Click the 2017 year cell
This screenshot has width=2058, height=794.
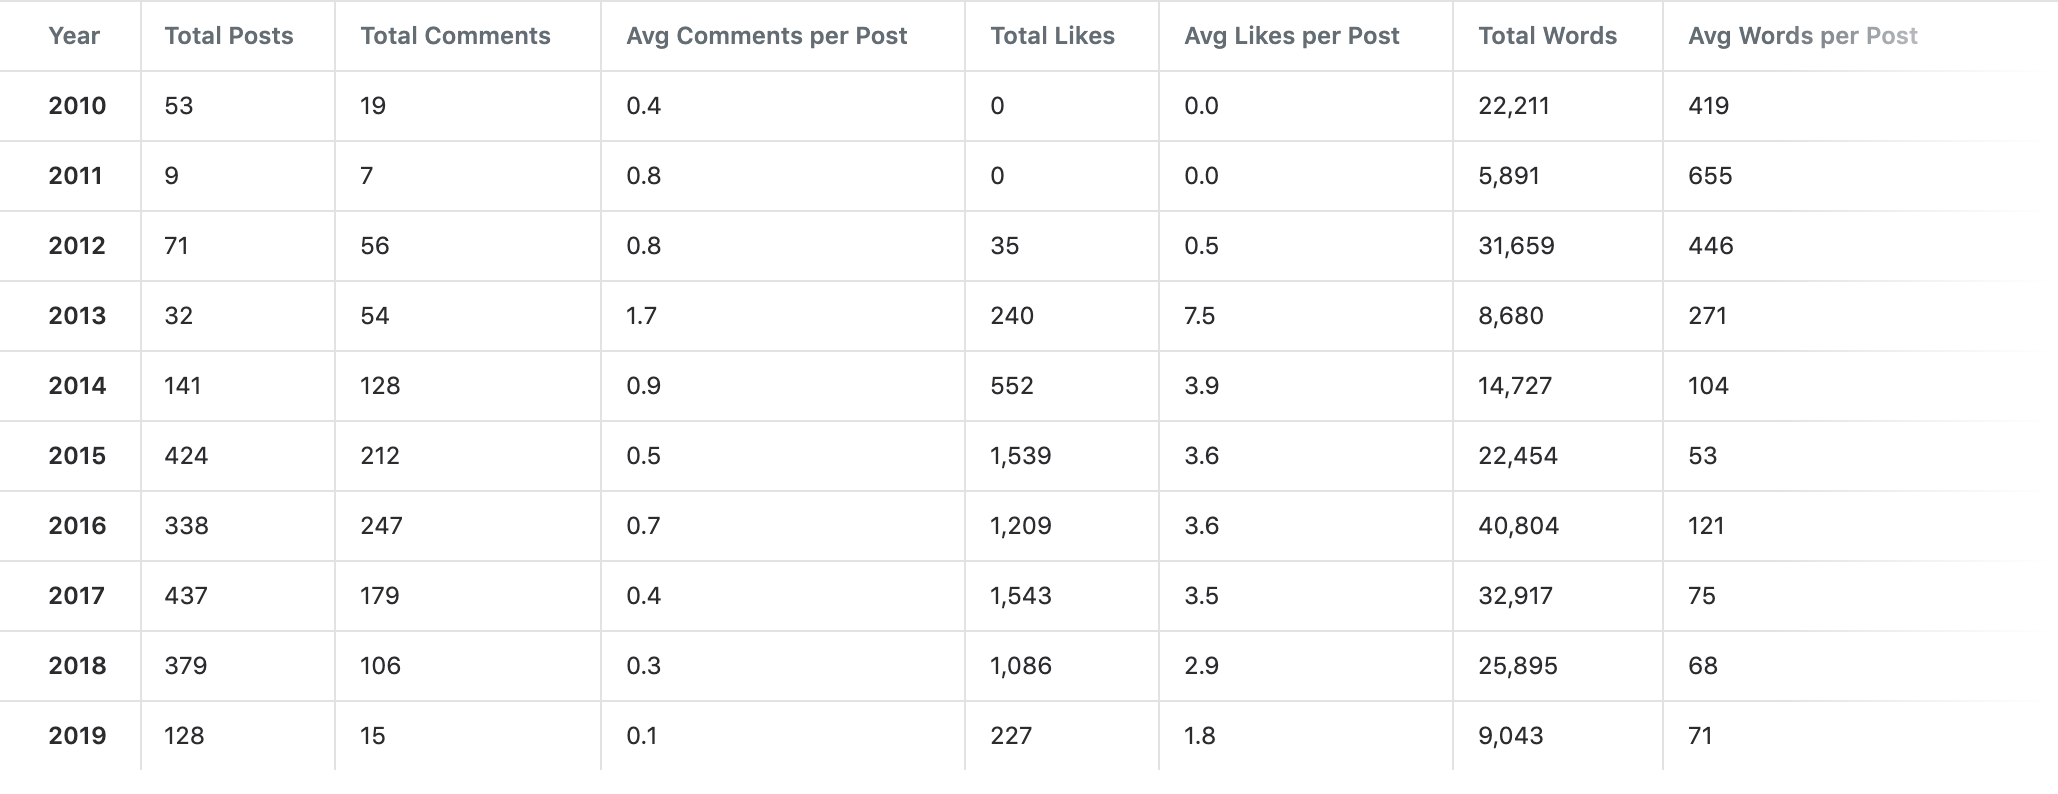(77, 596)
